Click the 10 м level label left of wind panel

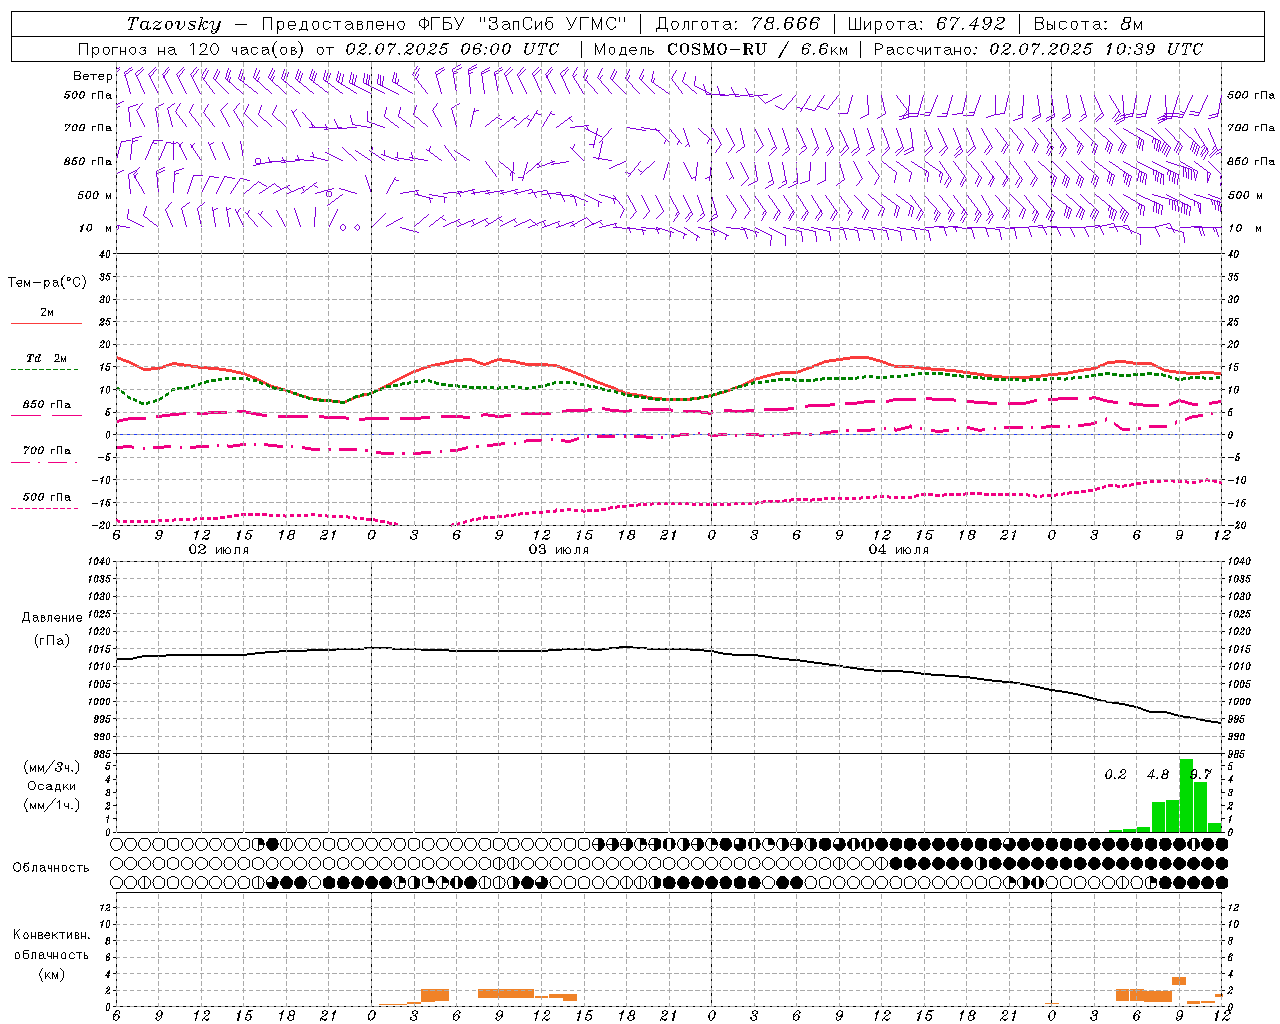[x=96, y=228]
